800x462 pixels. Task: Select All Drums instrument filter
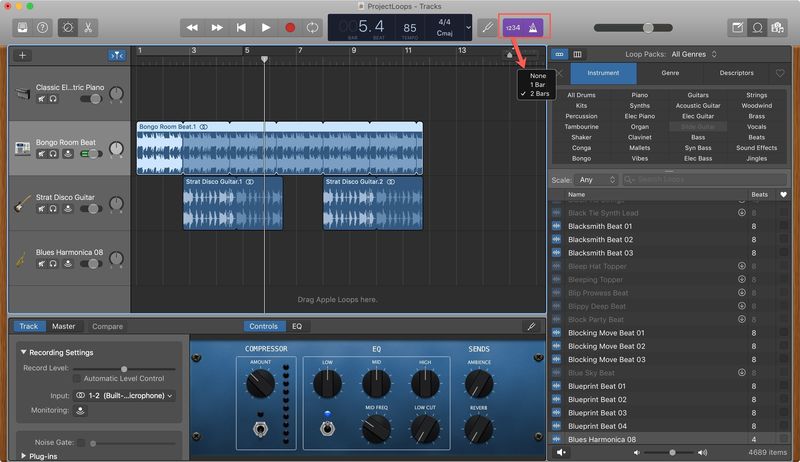tap(581, 95)
